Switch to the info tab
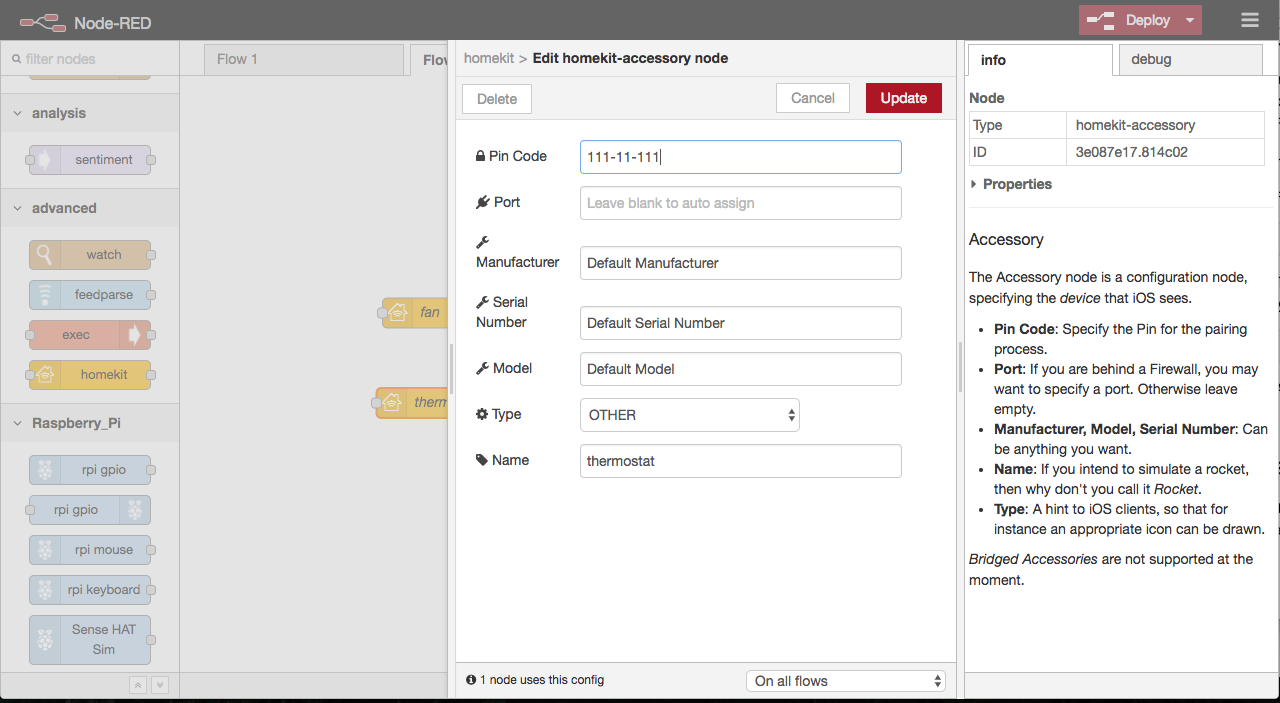Image resolution: width=1280 pixels, height=703 pixels. pos(1040,60)
